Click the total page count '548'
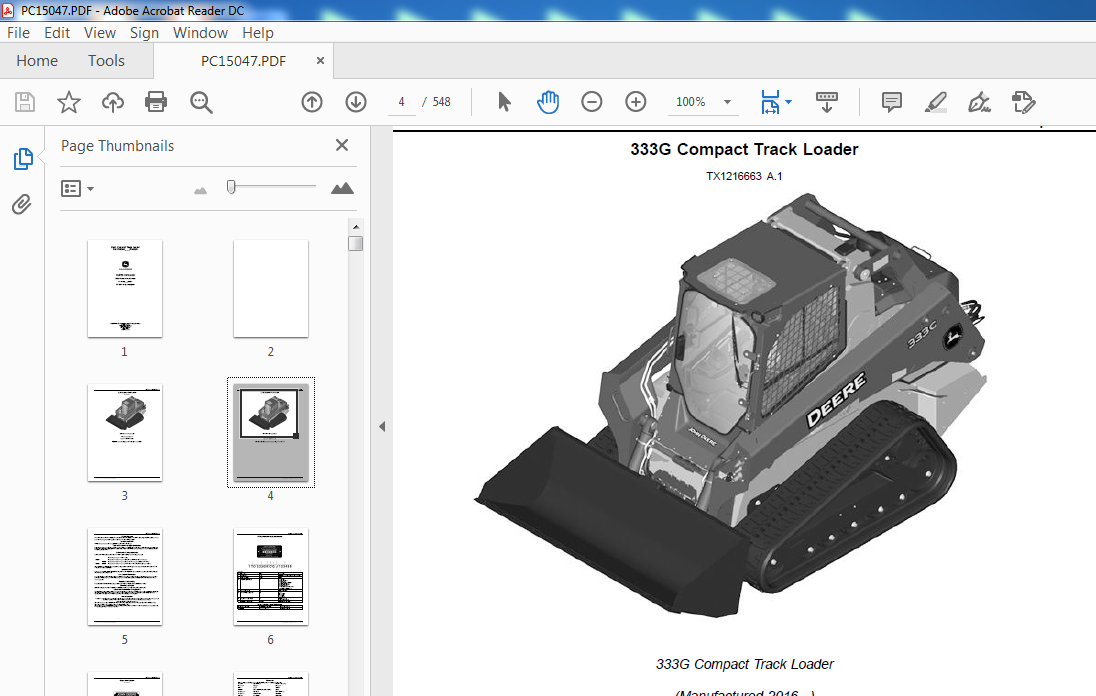1096x696 pixels. click(442, 102)
